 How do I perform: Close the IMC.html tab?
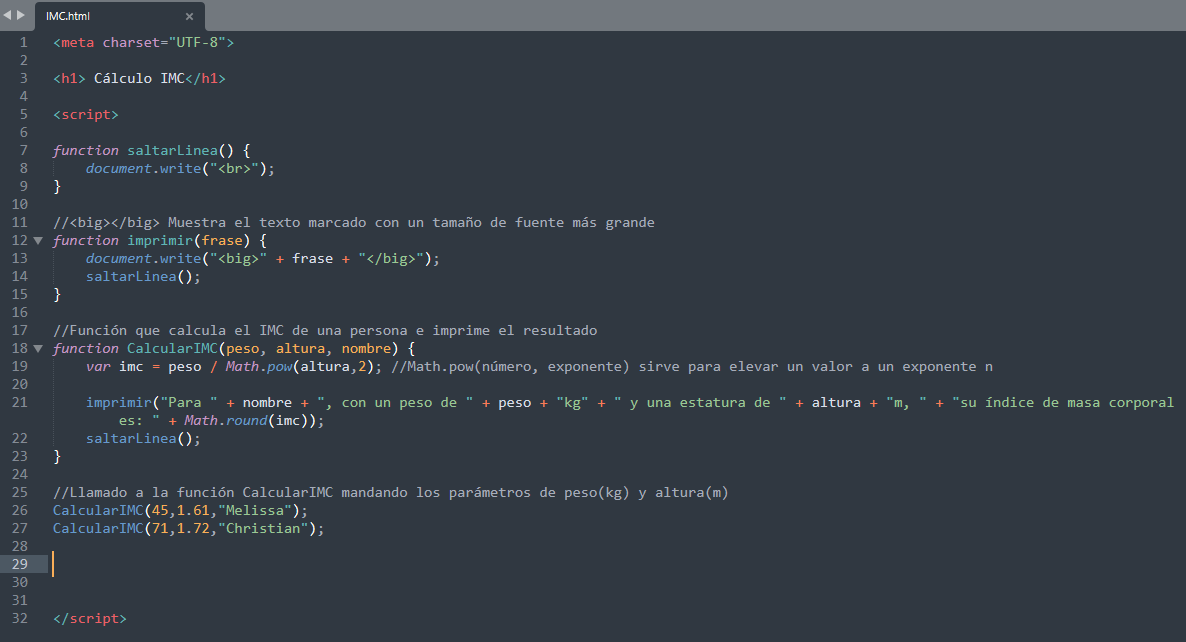189,16
